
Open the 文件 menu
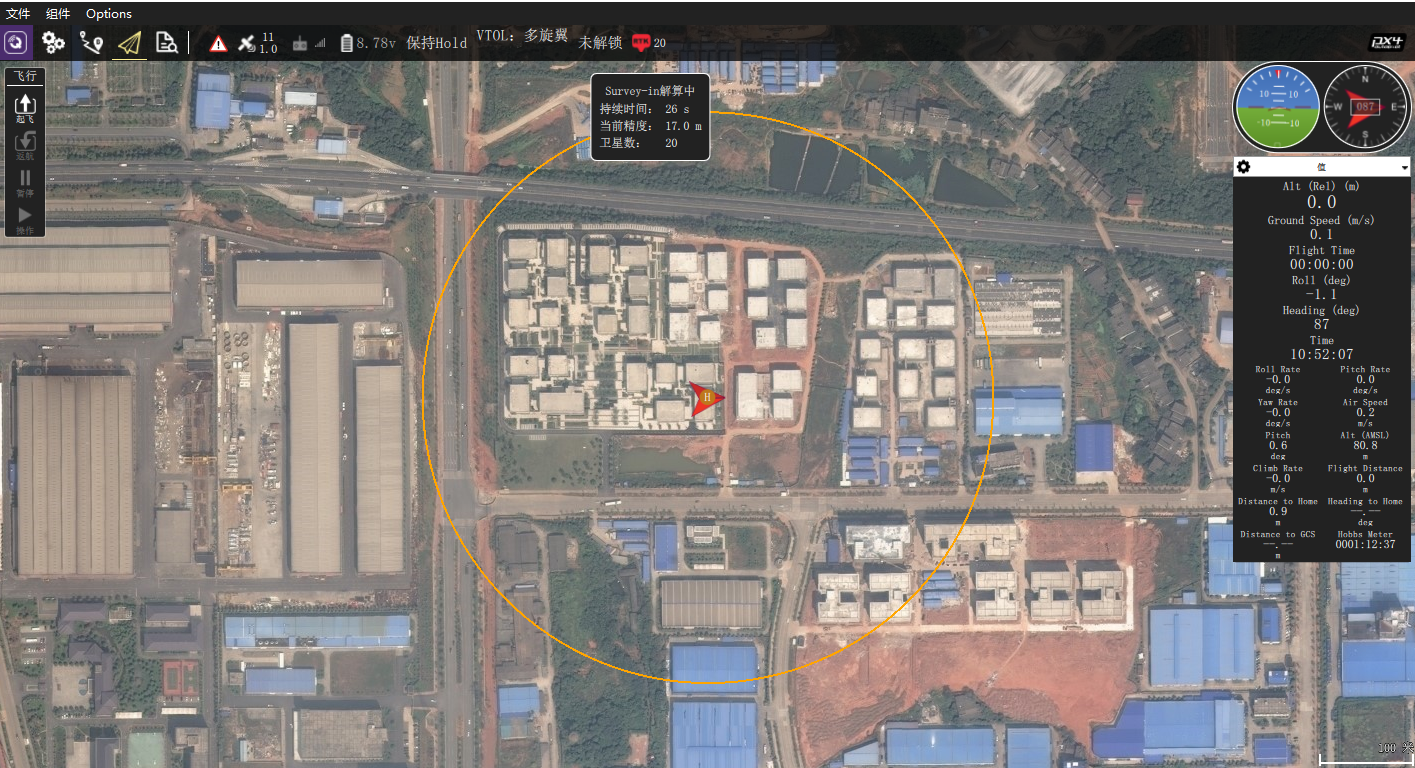tap(18, 13)
